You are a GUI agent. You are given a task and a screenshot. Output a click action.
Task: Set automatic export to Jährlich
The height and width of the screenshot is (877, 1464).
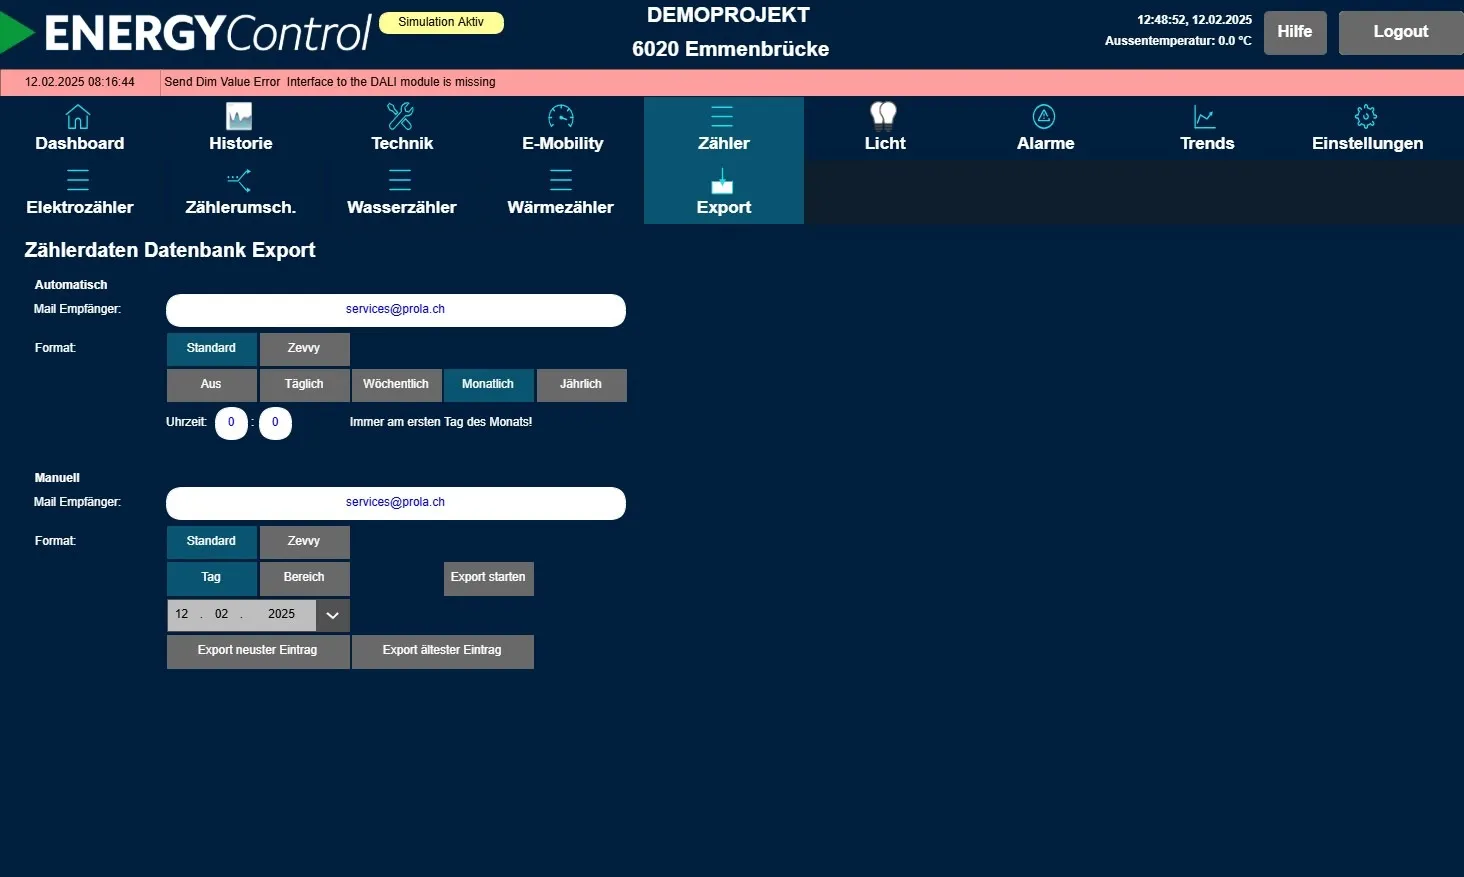[581, 385]
